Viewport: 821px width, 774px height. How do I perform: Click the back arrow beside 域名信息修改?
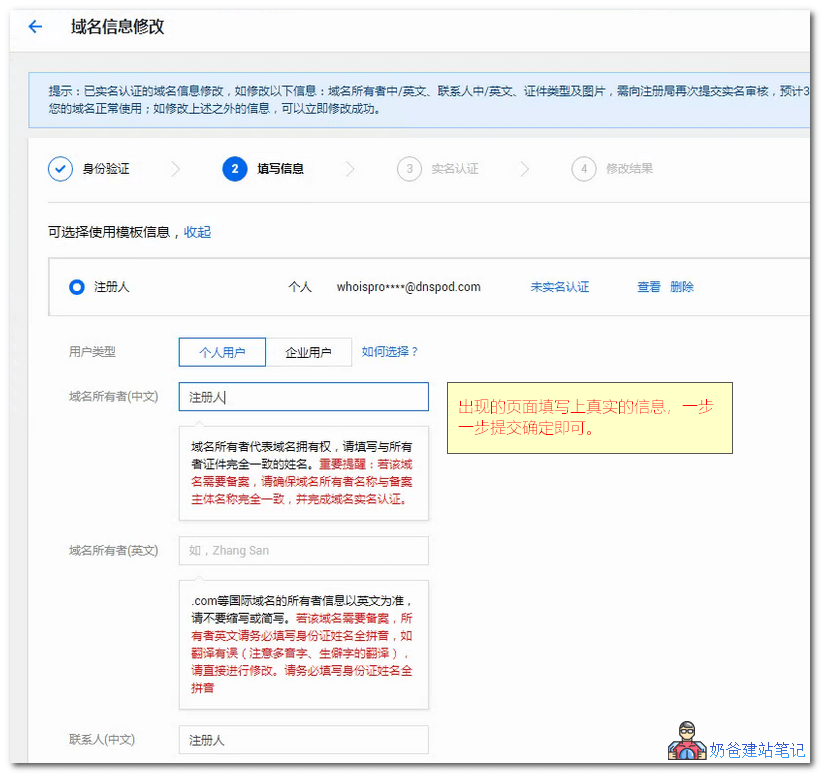(x=35, y=27)
